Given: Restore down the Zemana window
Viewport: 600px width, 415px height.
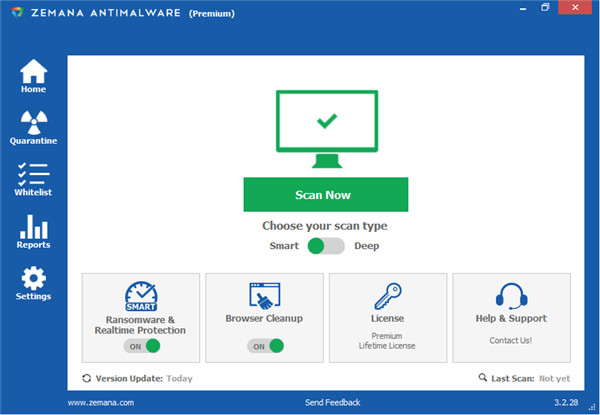Looking at the screenshot, I should point(545,7).
